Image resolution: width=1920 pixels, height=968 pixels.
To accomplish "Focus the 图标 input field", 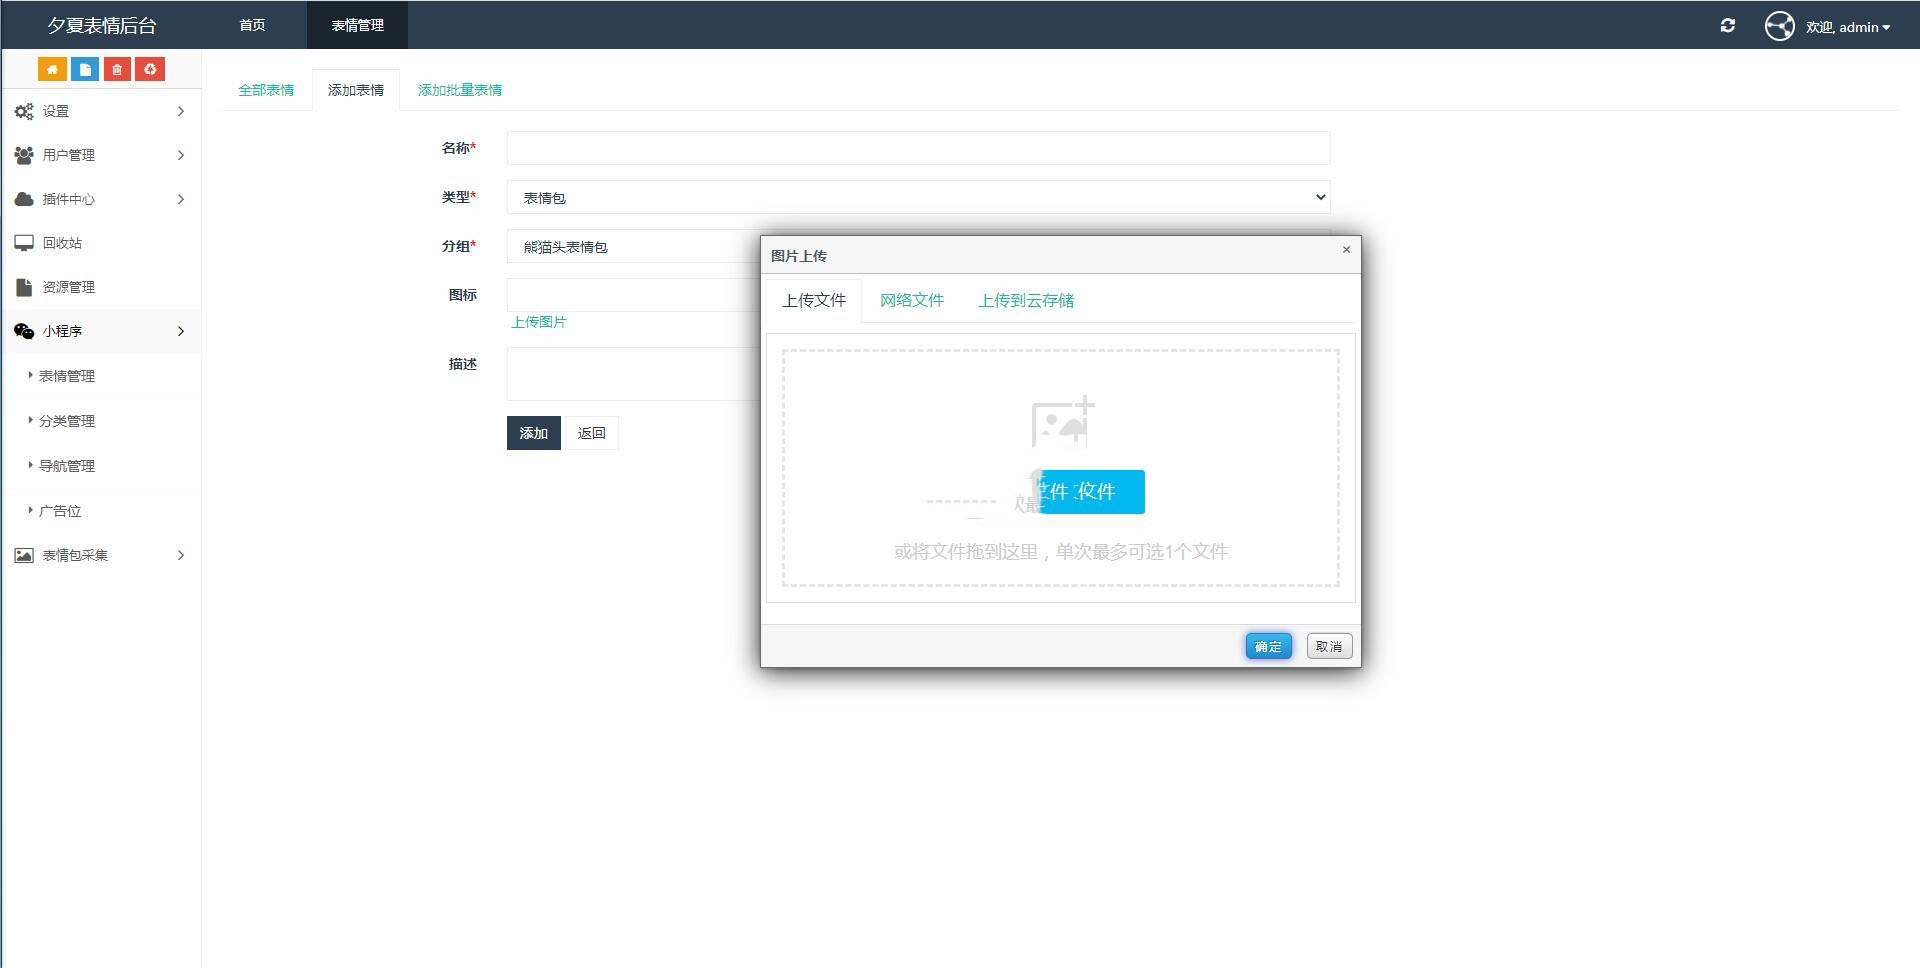I will click(x=634, y=295).
